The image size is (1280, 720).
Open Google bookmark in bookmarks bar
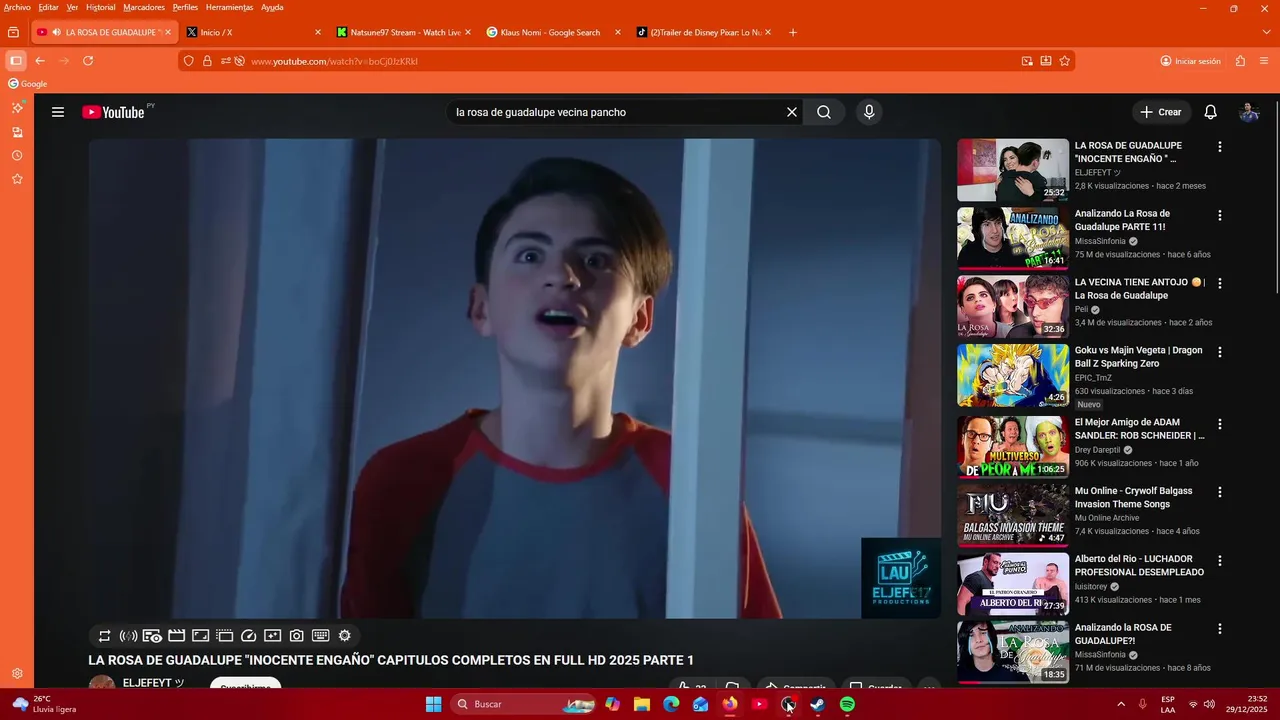(x=27, y=84)
